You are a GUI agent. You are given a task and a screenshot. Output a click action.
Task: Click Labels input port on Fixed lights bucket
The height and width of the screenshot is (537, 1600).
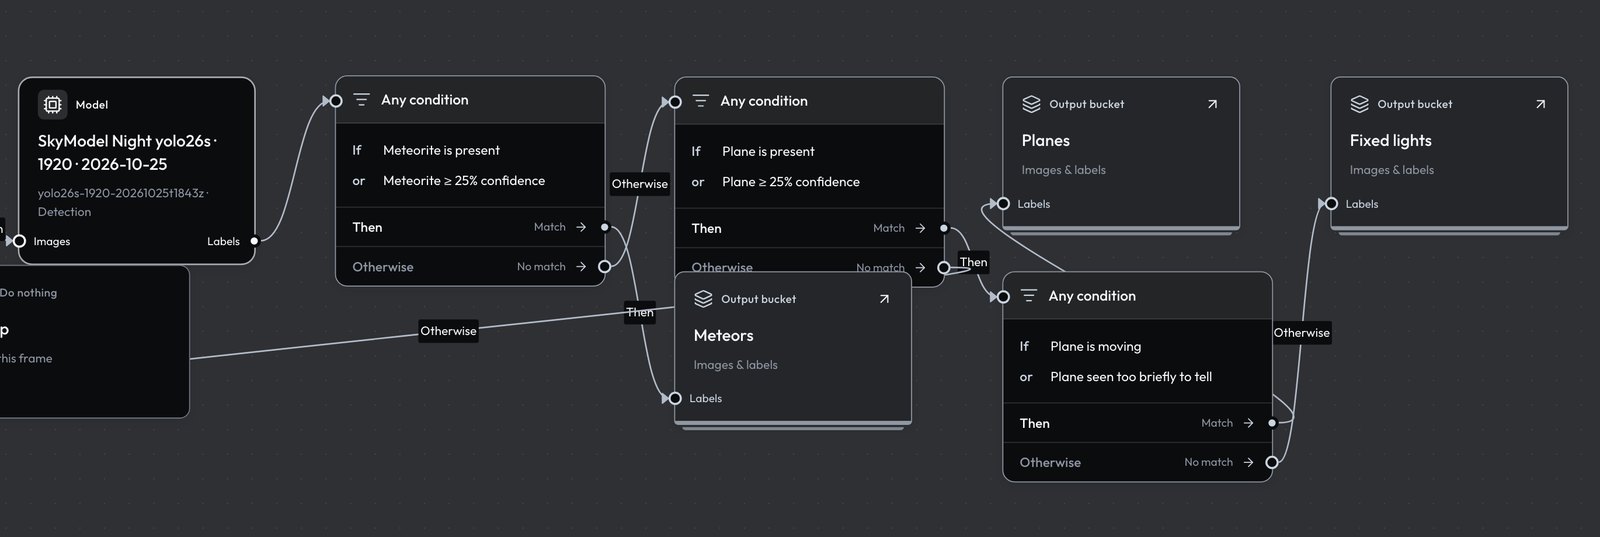click(x=1331, y=204)
